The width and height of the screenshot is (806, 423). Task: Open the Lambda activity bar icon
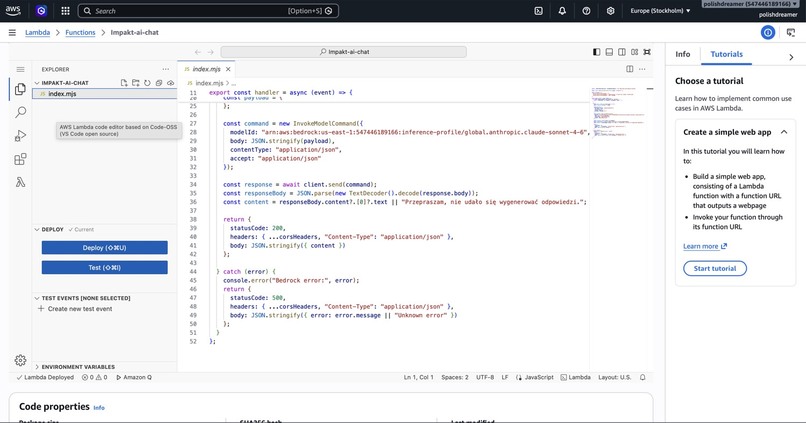tap(20, 182)
